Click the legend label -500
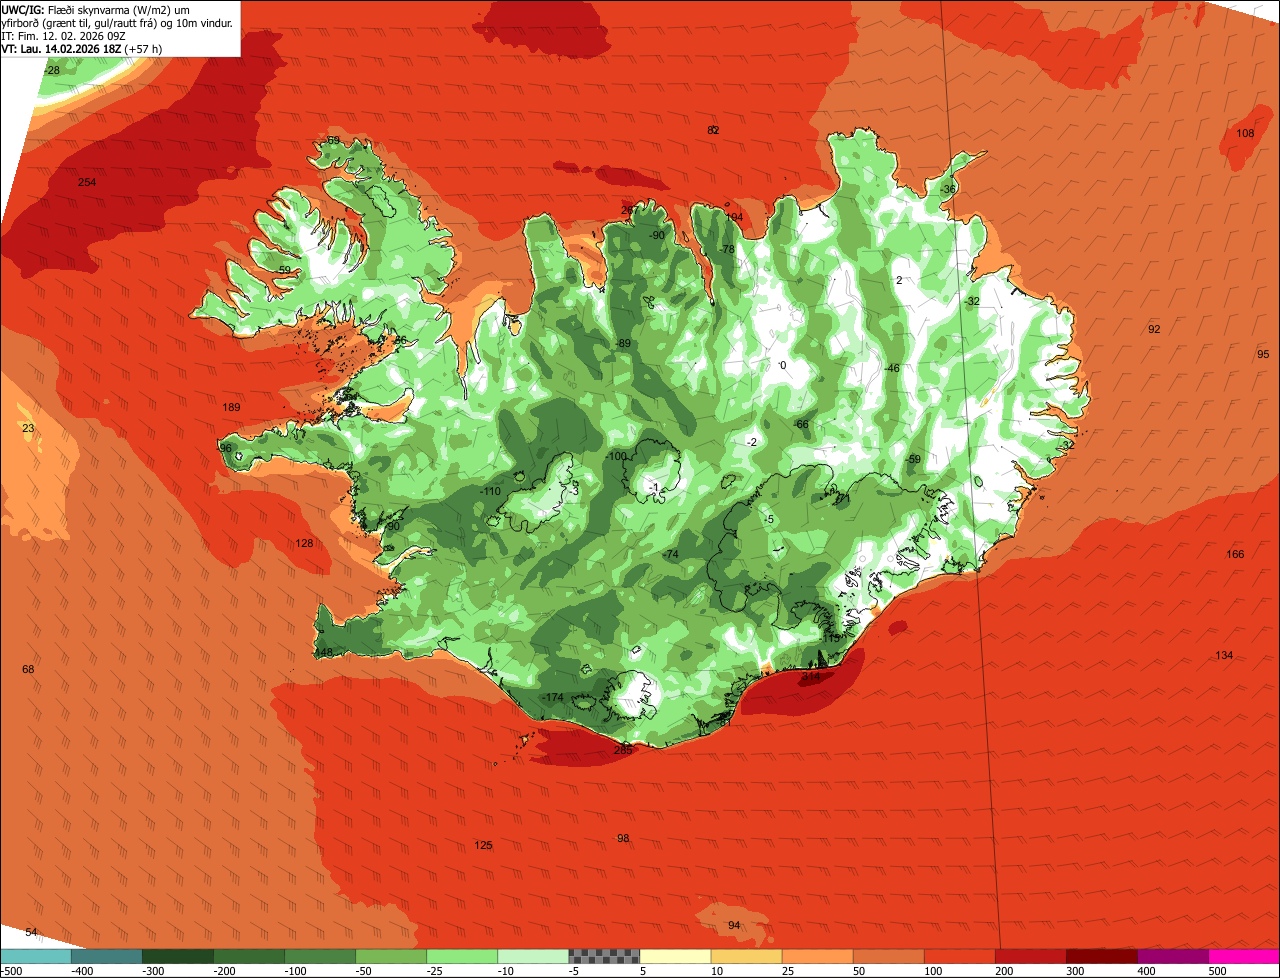This screenshot has width=1280, height=978. tap(12, 971)
